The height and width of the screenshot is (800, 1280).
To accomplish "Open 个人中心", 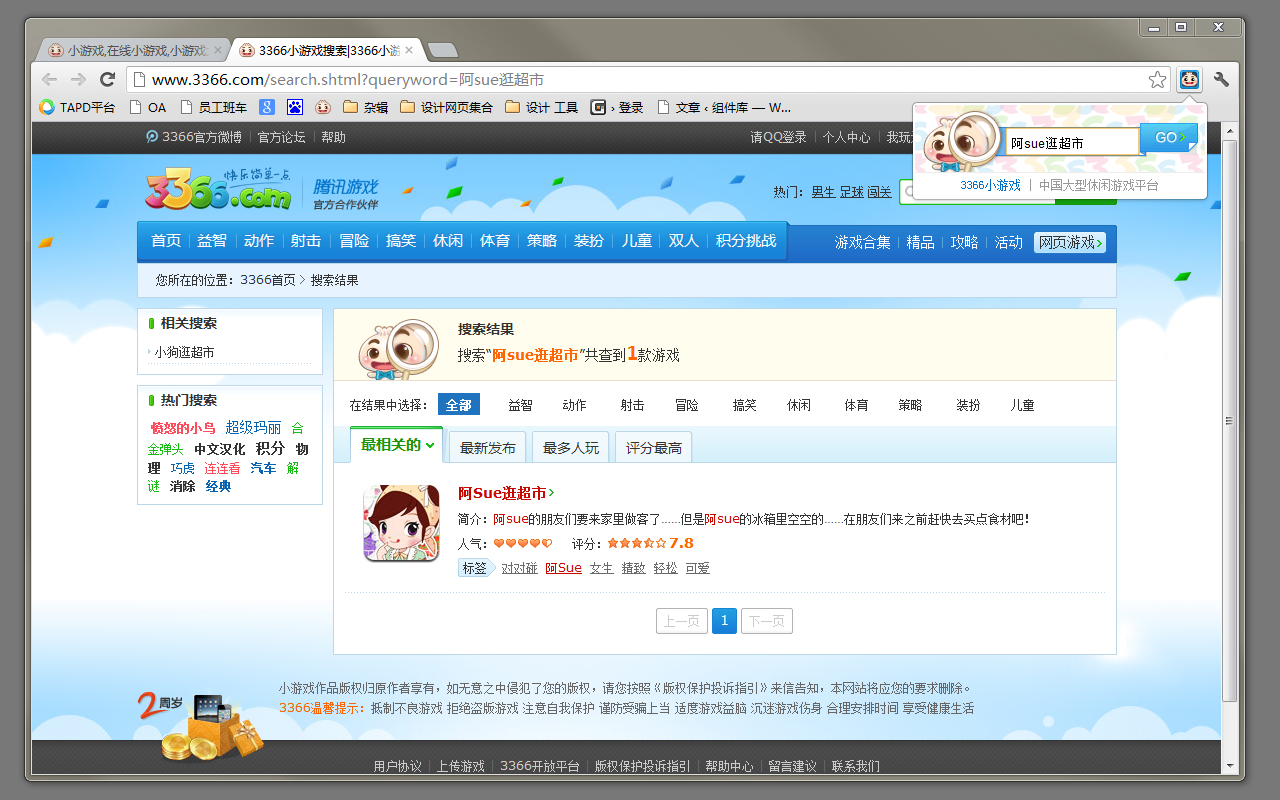I will click(x=846, y=137).
